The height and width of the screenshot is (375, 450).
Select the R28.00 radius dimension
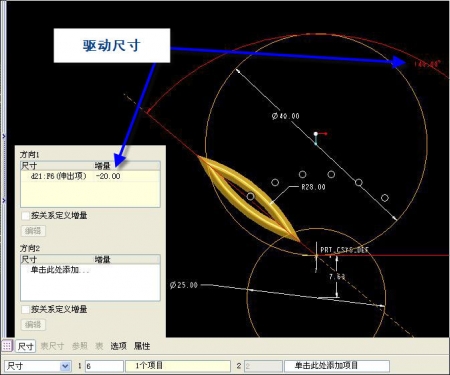313,187
